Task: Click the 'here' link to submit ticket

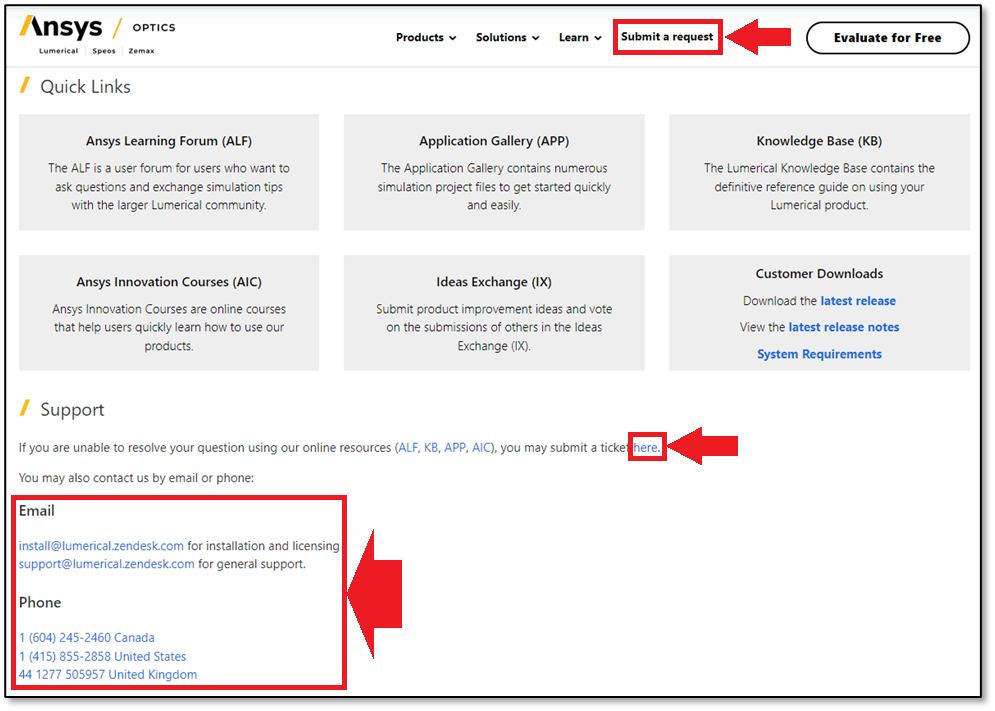Action: click(x=645, y=448)
